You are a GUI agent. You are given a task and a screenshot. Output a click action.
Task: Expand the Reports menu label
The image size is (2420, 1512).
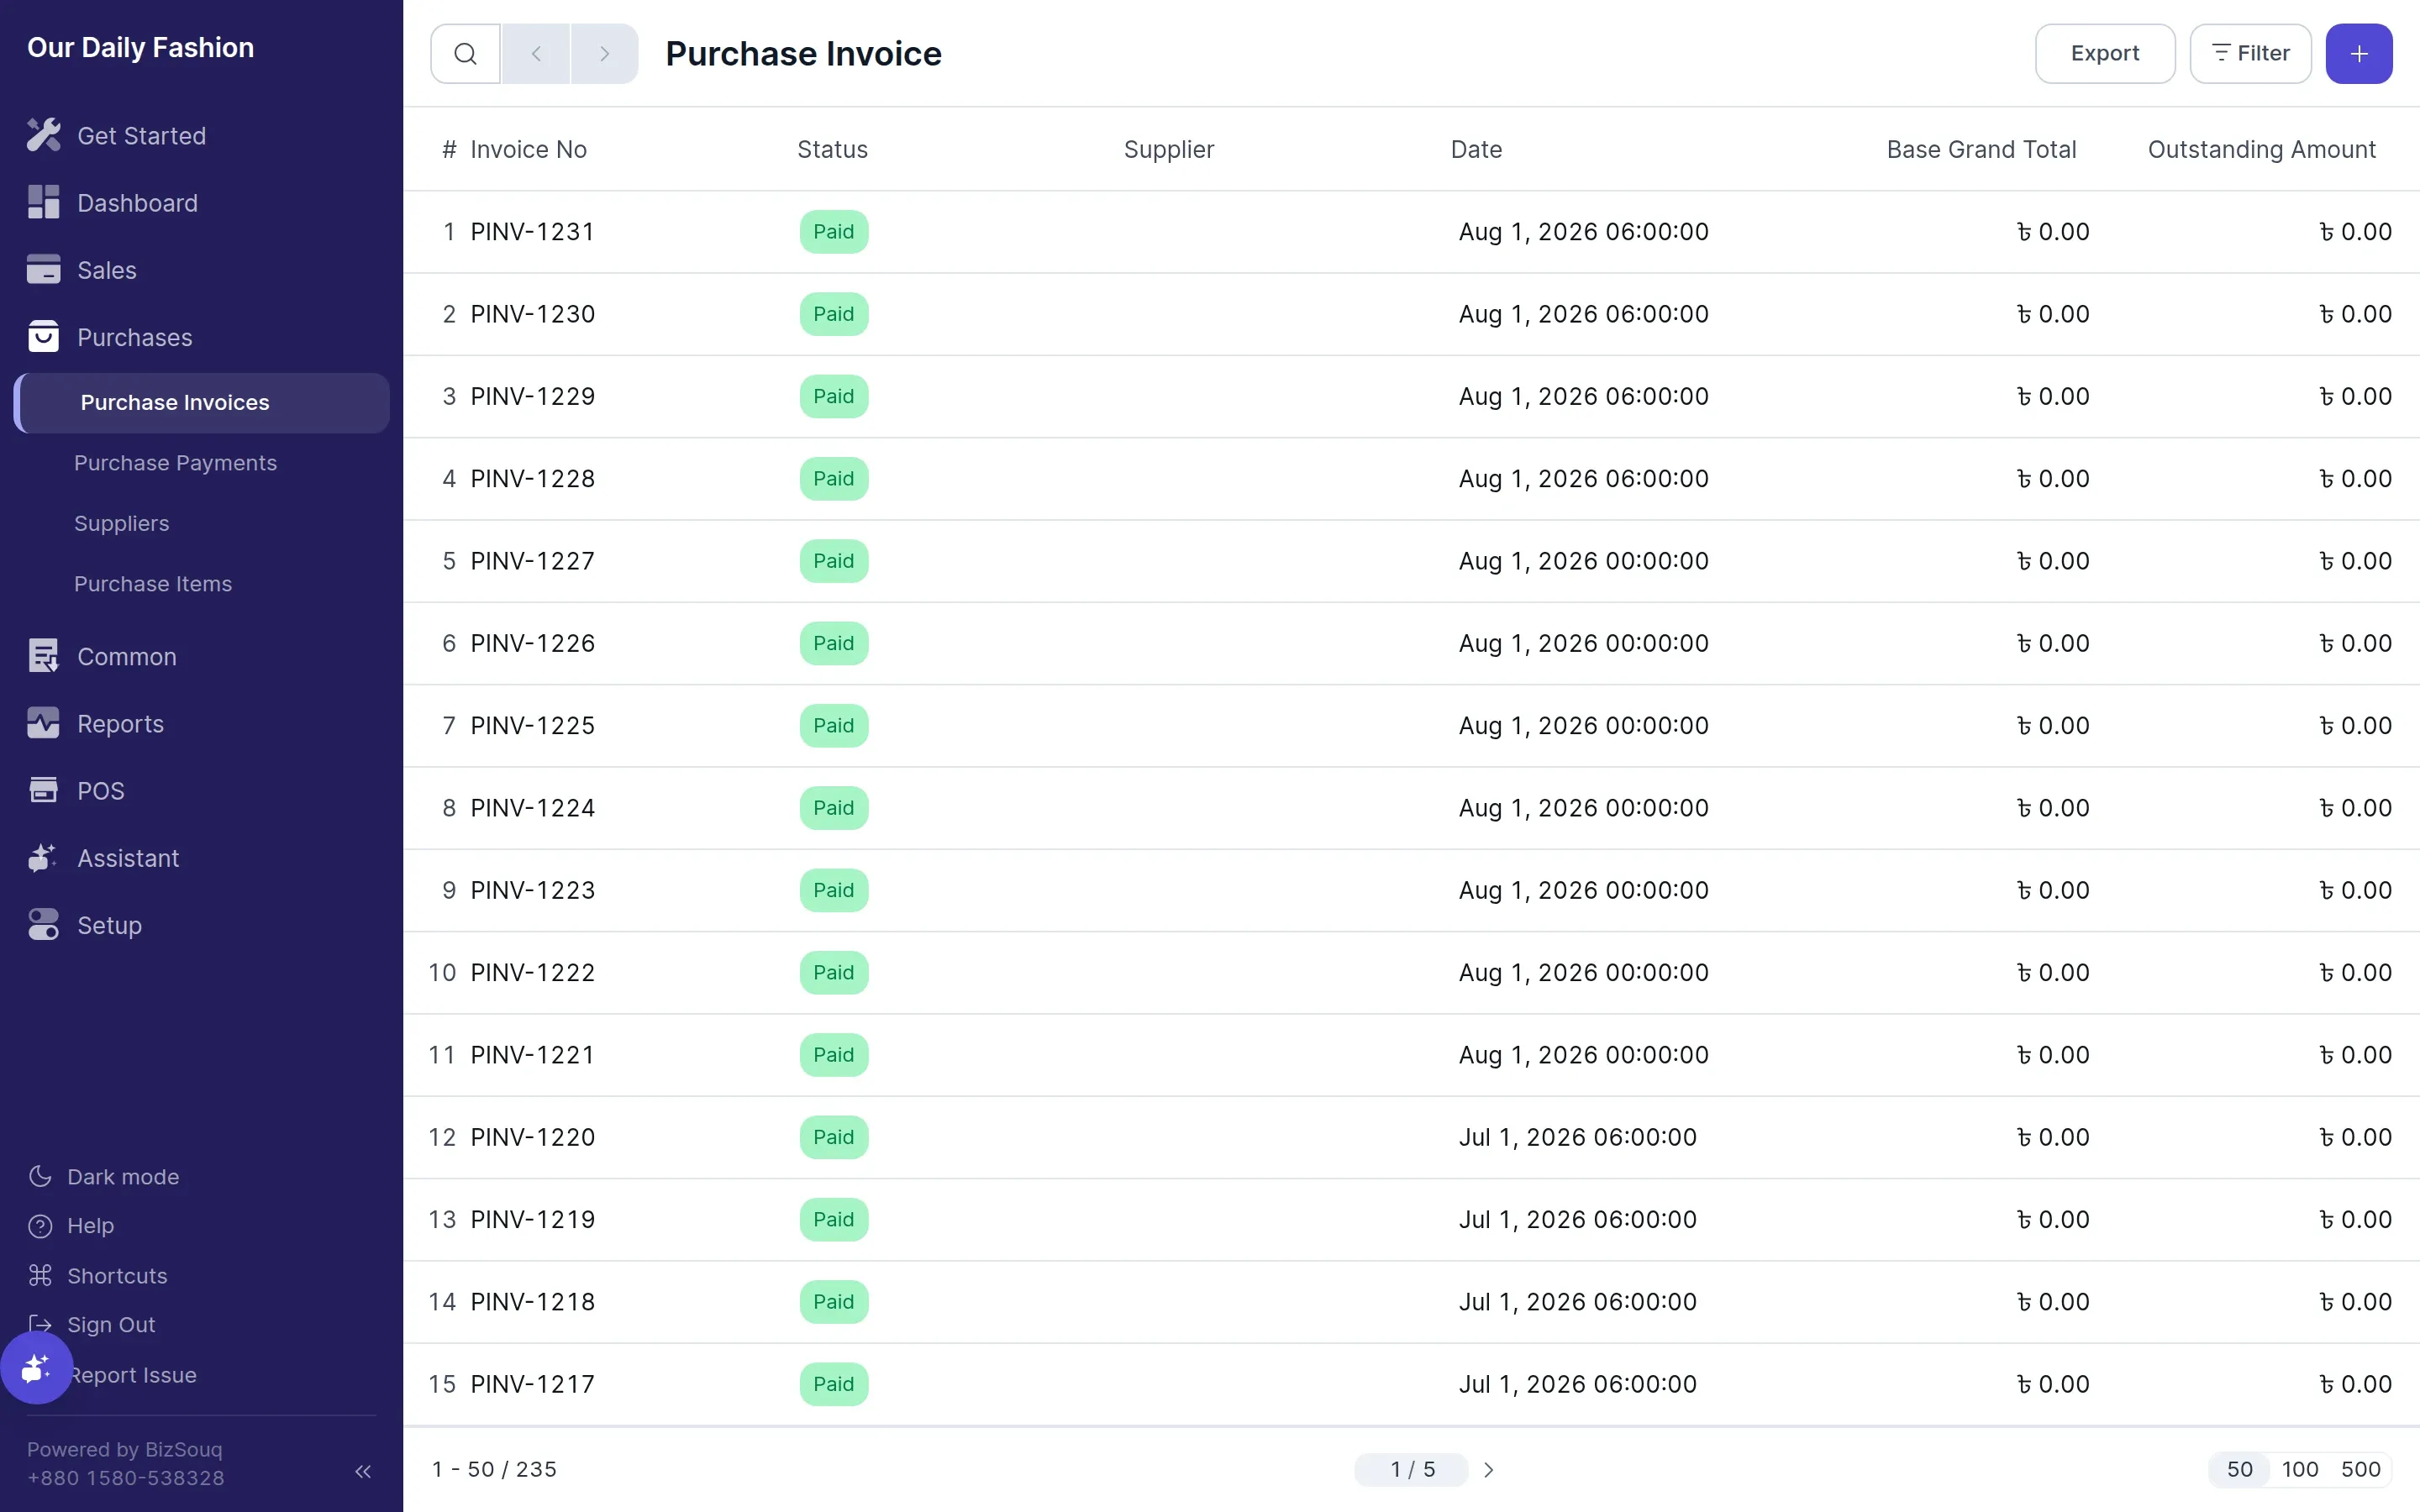[120, 724]
